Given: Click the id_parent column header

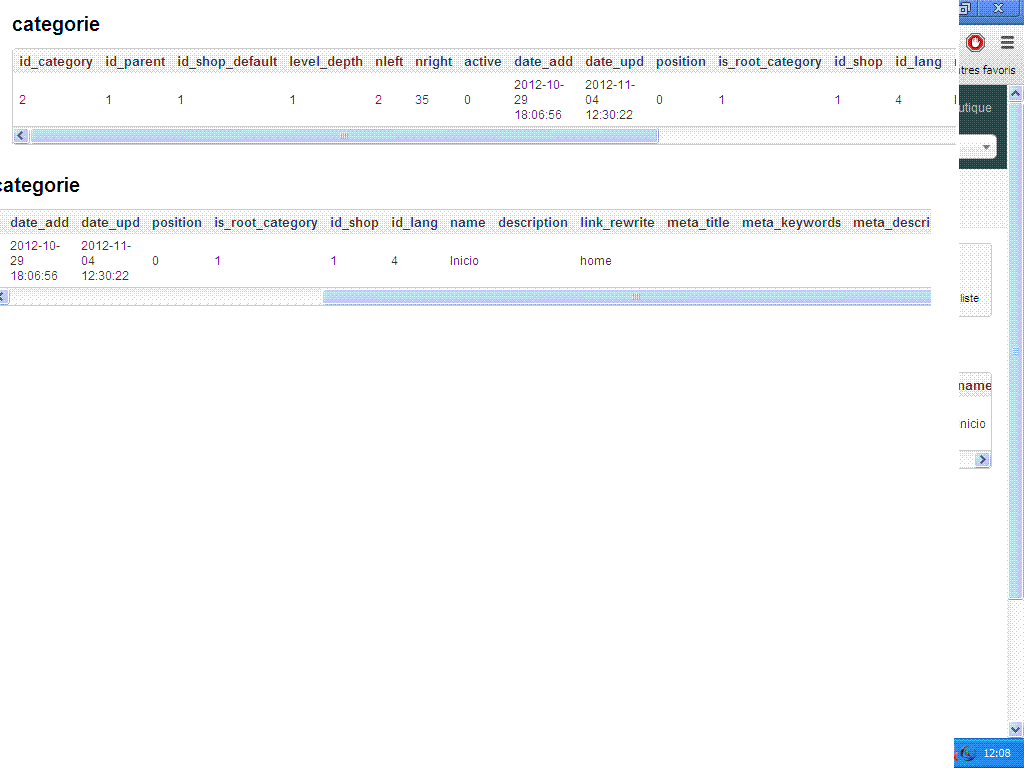Looking at the screenshot, I should [x=135, y=61].
